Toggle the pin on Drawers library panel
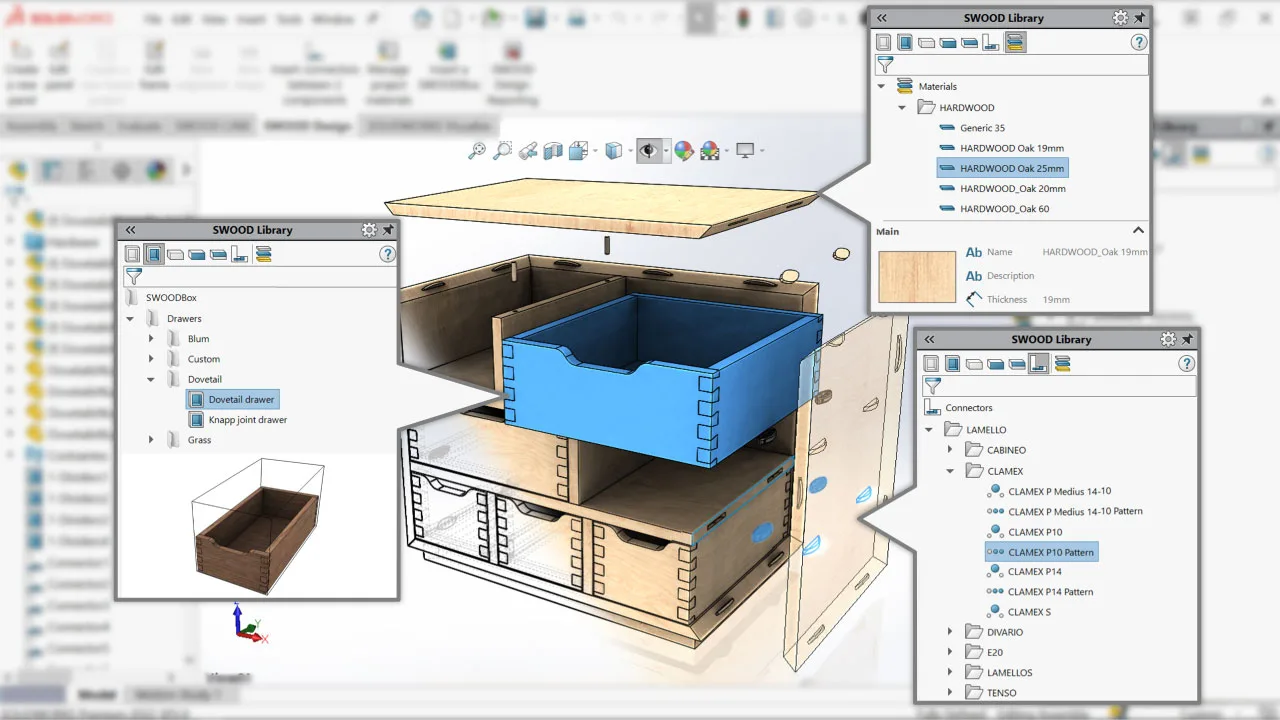 (x=388, y=230)
